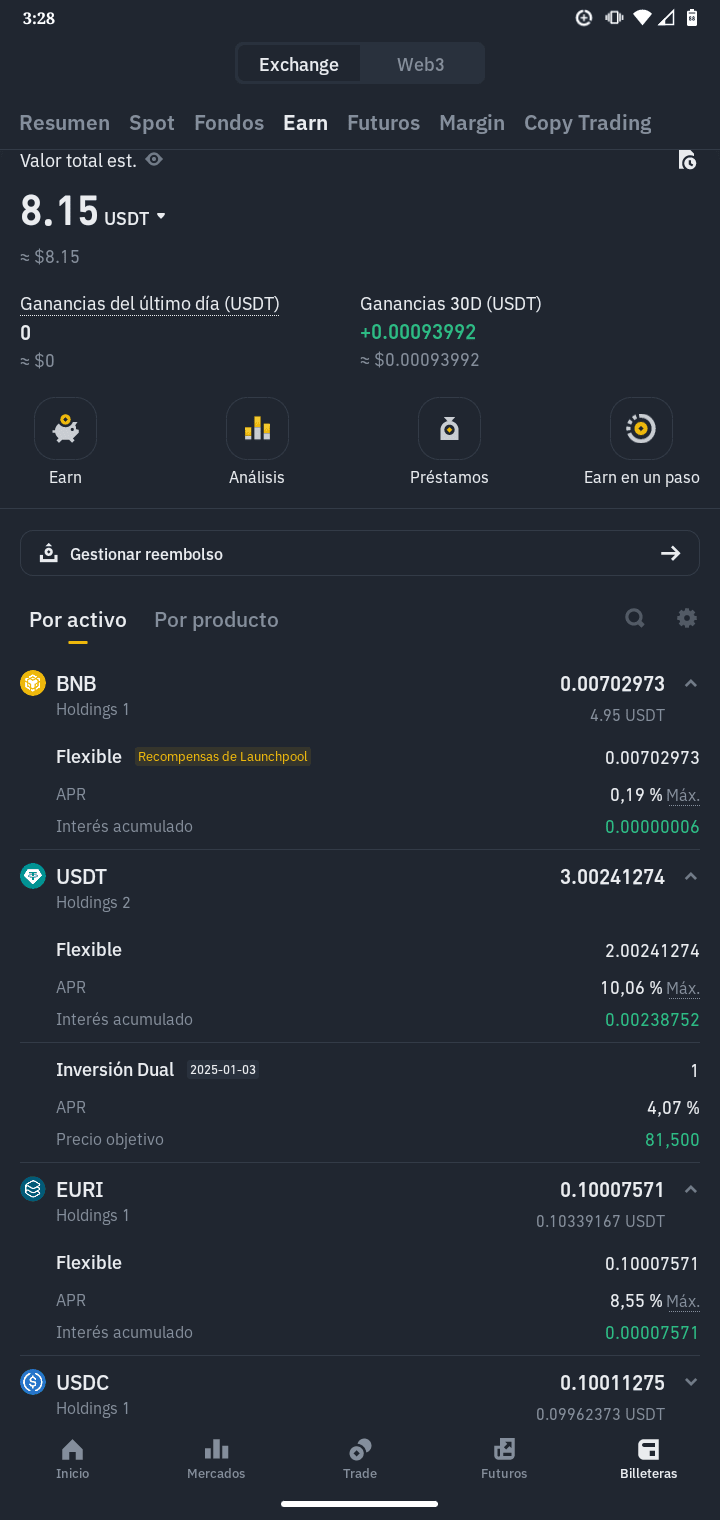Open the Análisis chart icon
The image size is (720, 1520).
257,429
